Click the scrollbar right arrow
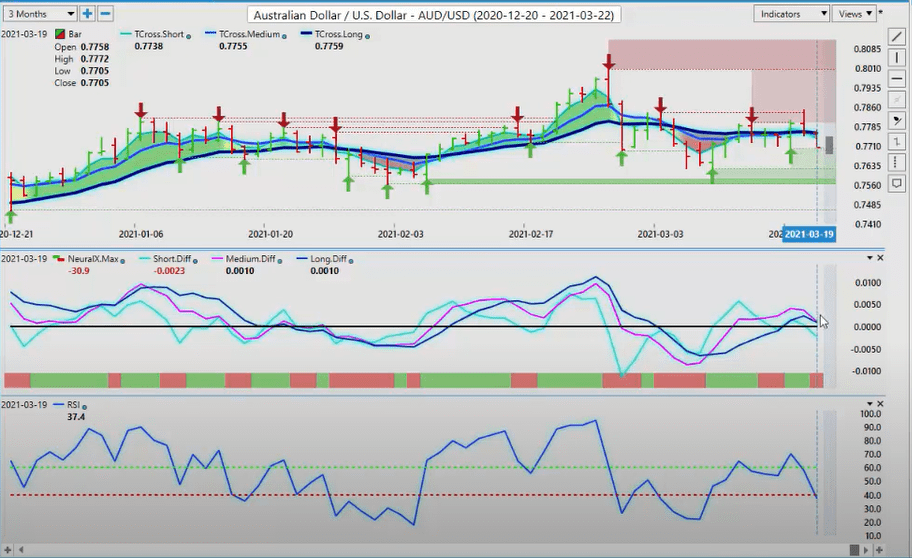The height and width of the screenshot is (558, 912). [x=866, y=549]
